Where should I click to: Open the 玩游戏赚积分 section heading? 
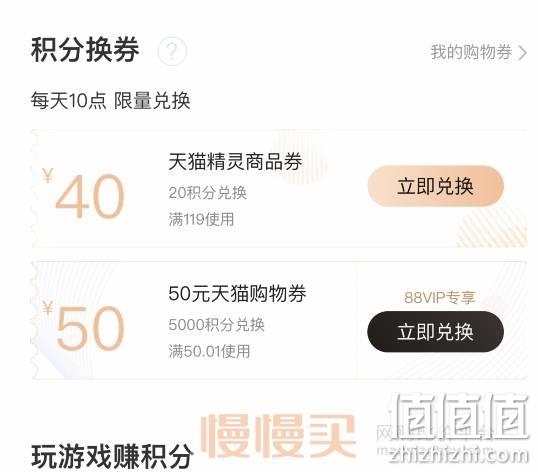[x=112, y=456]
